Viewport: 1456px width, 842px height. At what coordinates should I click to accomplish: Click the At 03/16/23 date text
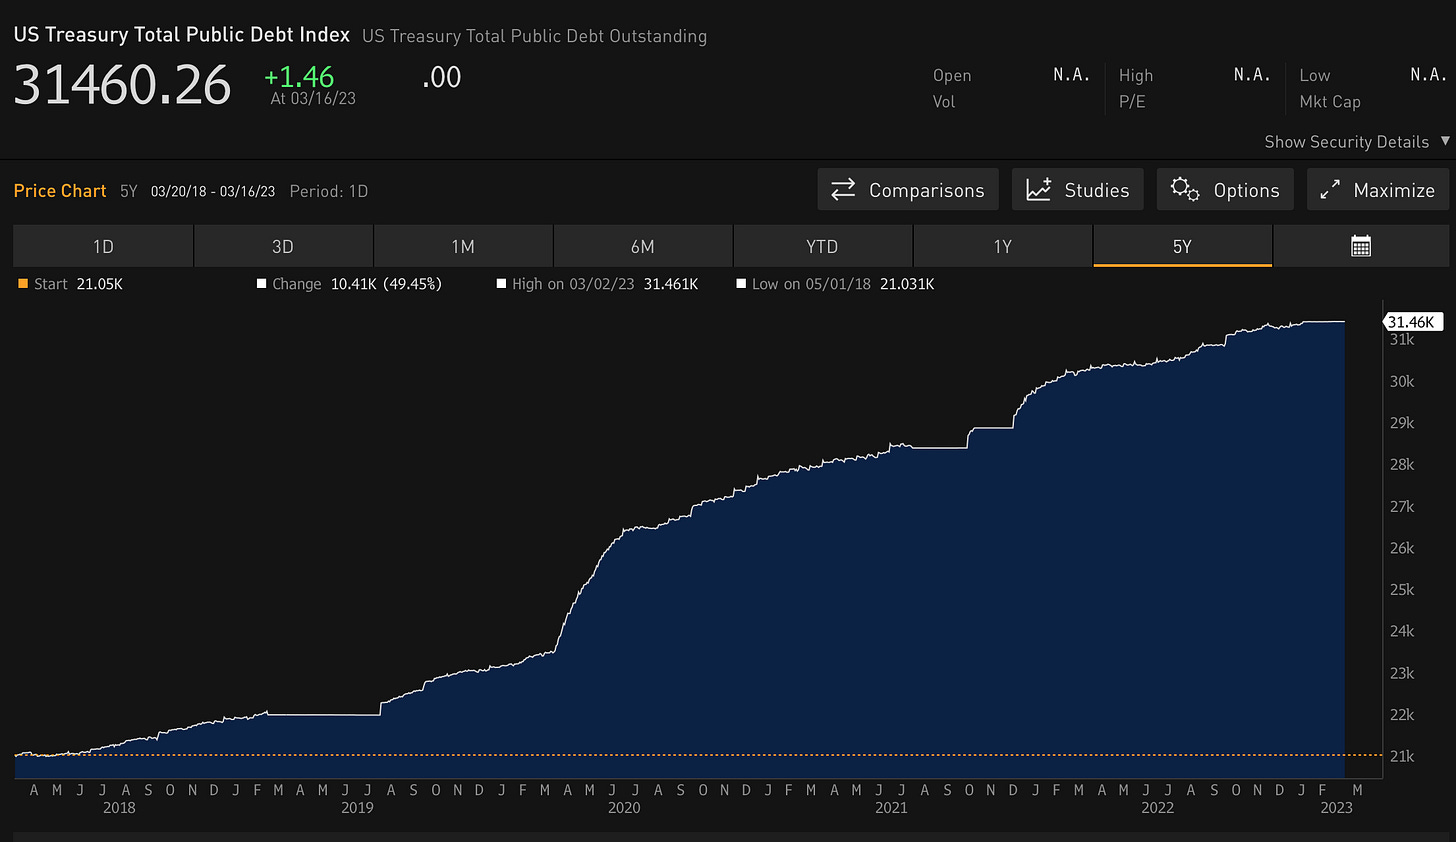pyautogui.click(x=313, y=99)
